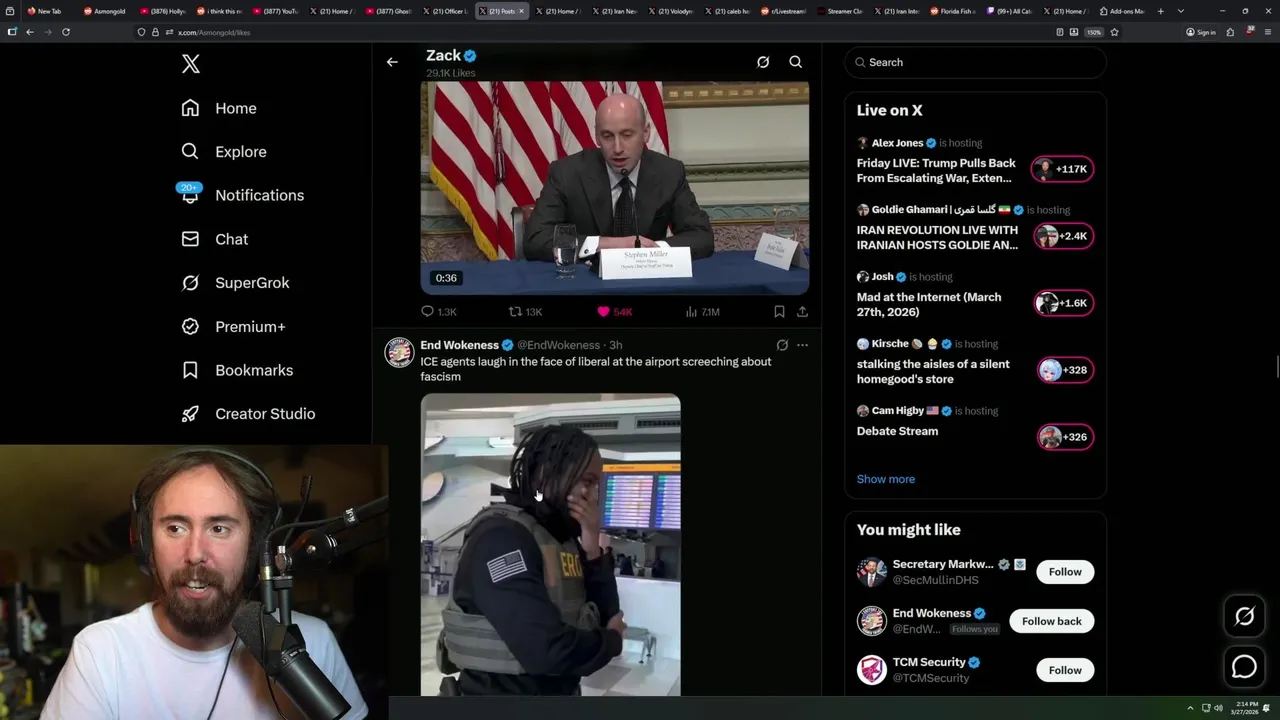1280x720 pixels.
Task: Open Notifications in the sidebar
Action: pyautogui.click(x=242, y=195)
